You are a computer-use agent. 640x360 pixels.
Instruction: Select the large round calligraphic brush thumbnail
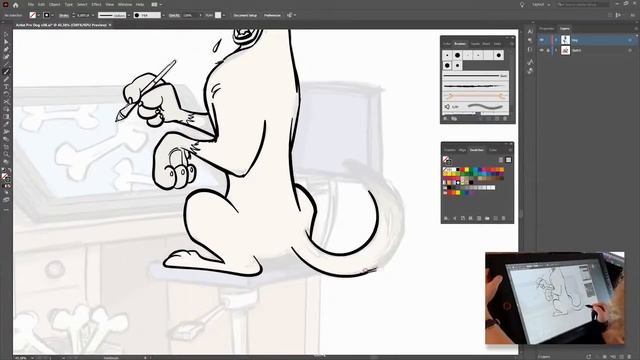(x=458, y=55)
